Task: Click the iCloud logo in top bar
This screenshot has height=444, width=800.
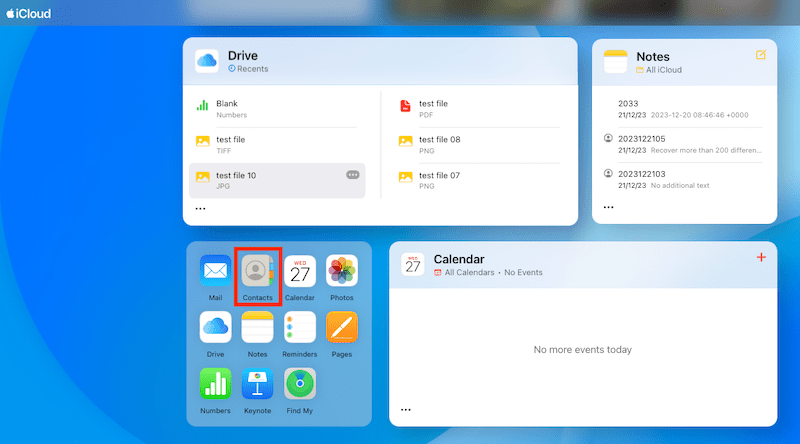Action: pos(29,14)
